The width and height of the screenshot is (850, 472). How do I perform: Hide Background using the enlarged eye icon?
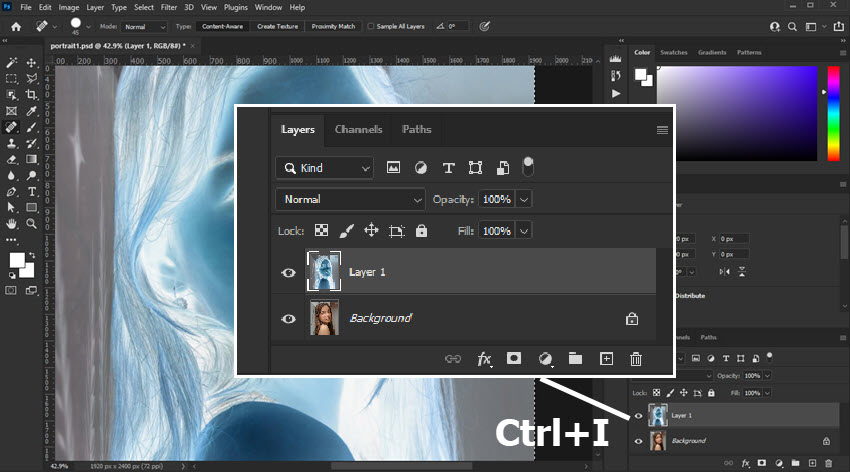[288, 319]
